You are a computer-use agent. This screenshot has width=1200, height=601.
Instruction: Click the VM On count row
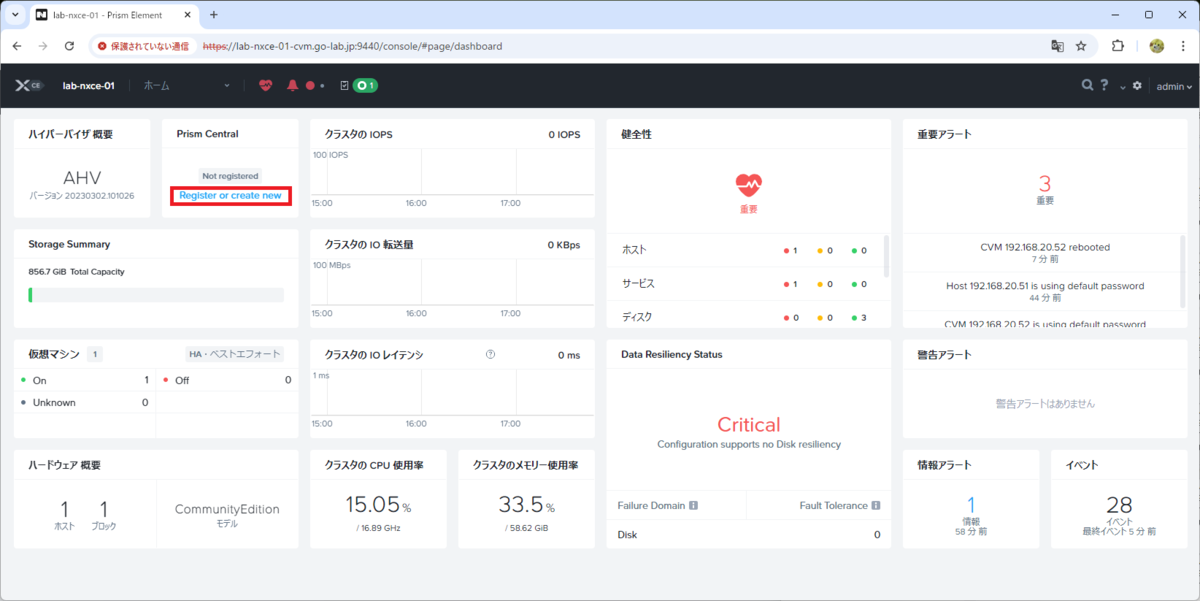pyautogui.click(x=85, y=380)
